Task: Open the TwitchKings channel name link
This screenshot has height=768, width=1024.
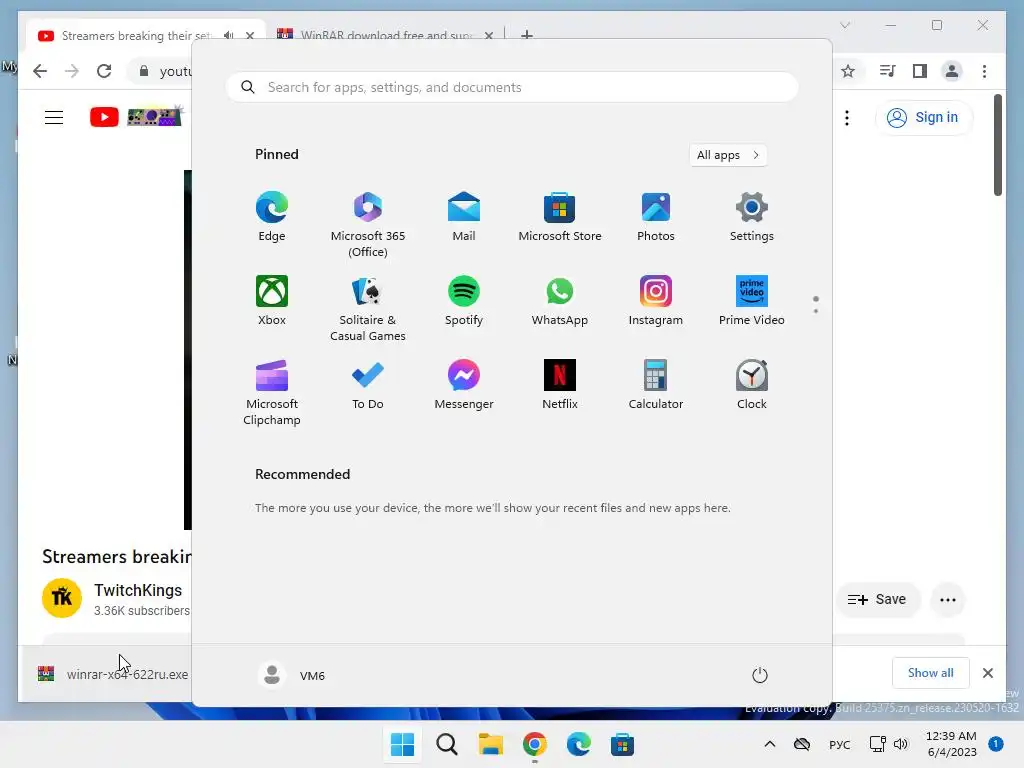Action: 138,590
